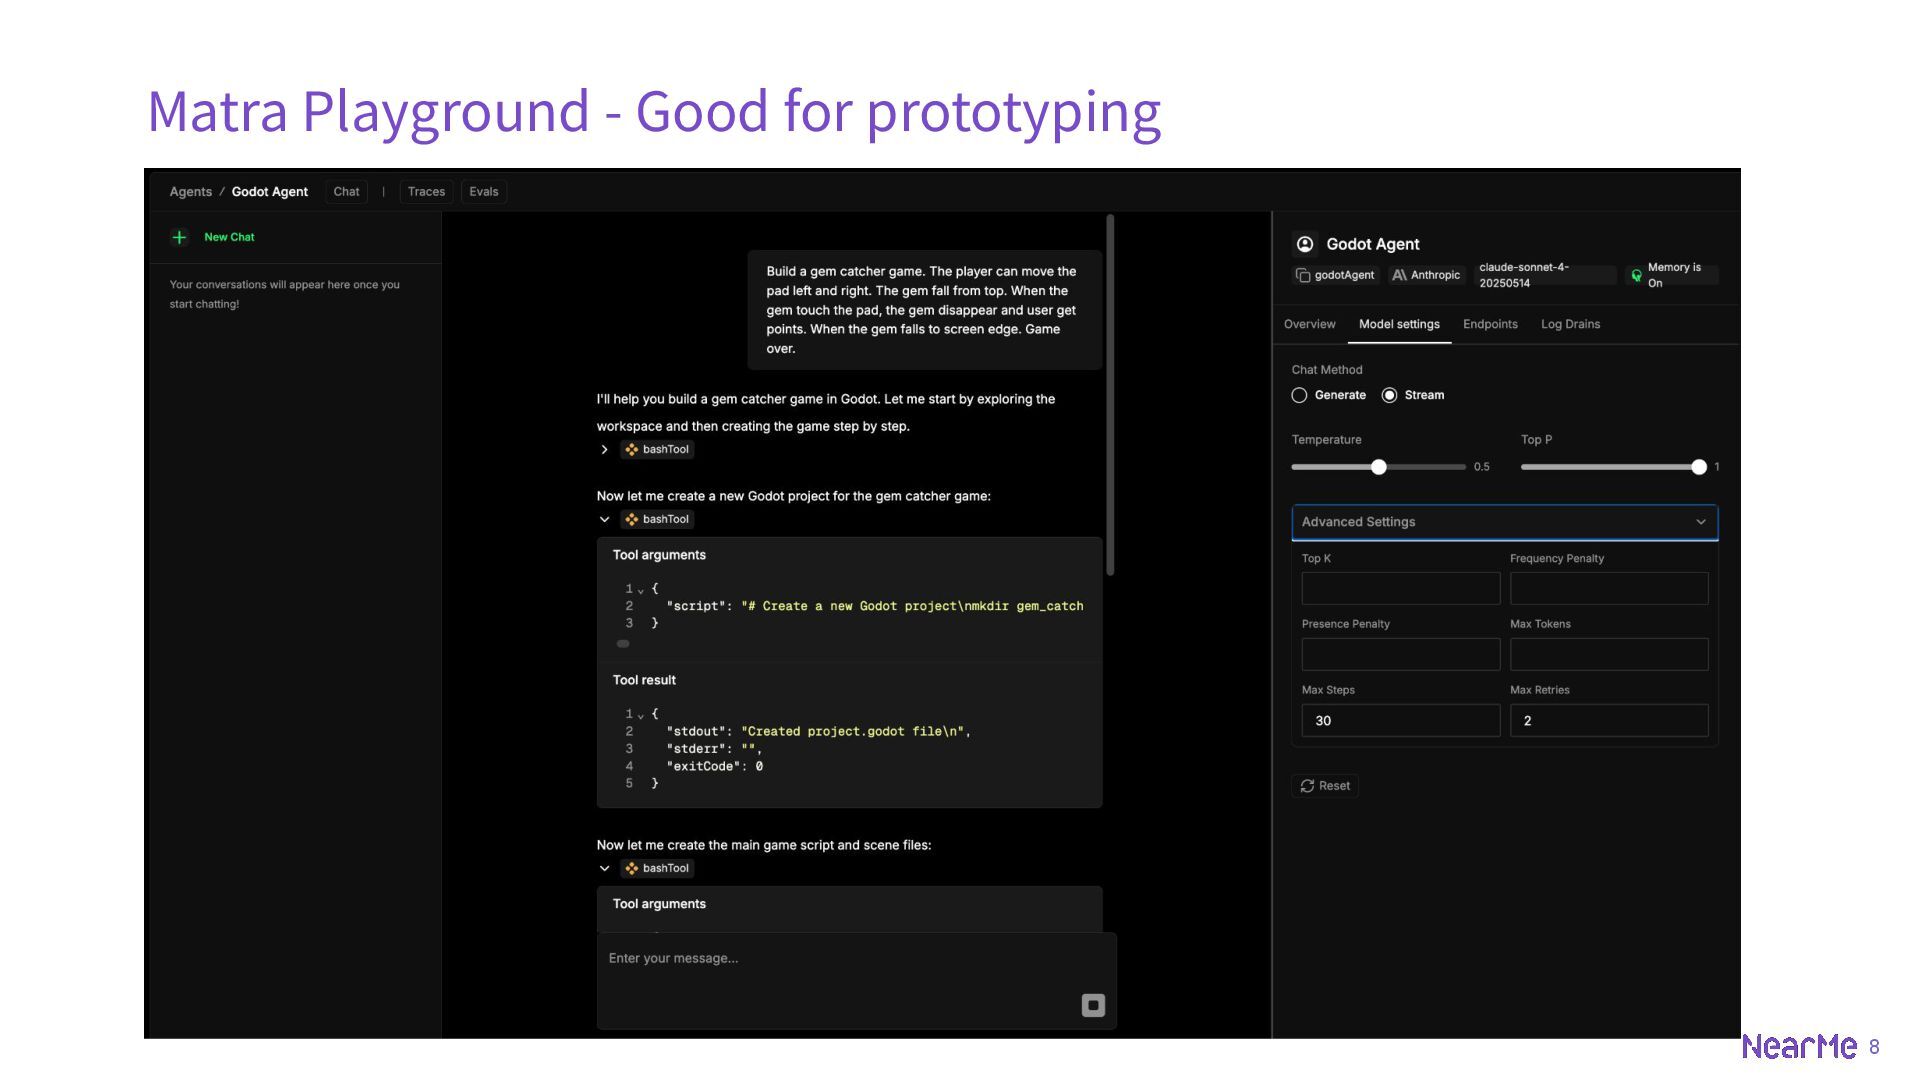Click the godotAgent copy ID icon

point(1303,275)
